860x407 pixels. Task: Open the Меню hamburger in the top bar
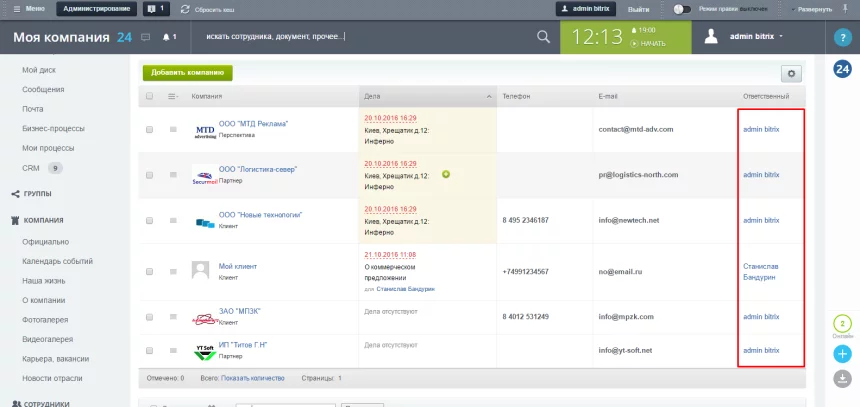pos(28,8)
